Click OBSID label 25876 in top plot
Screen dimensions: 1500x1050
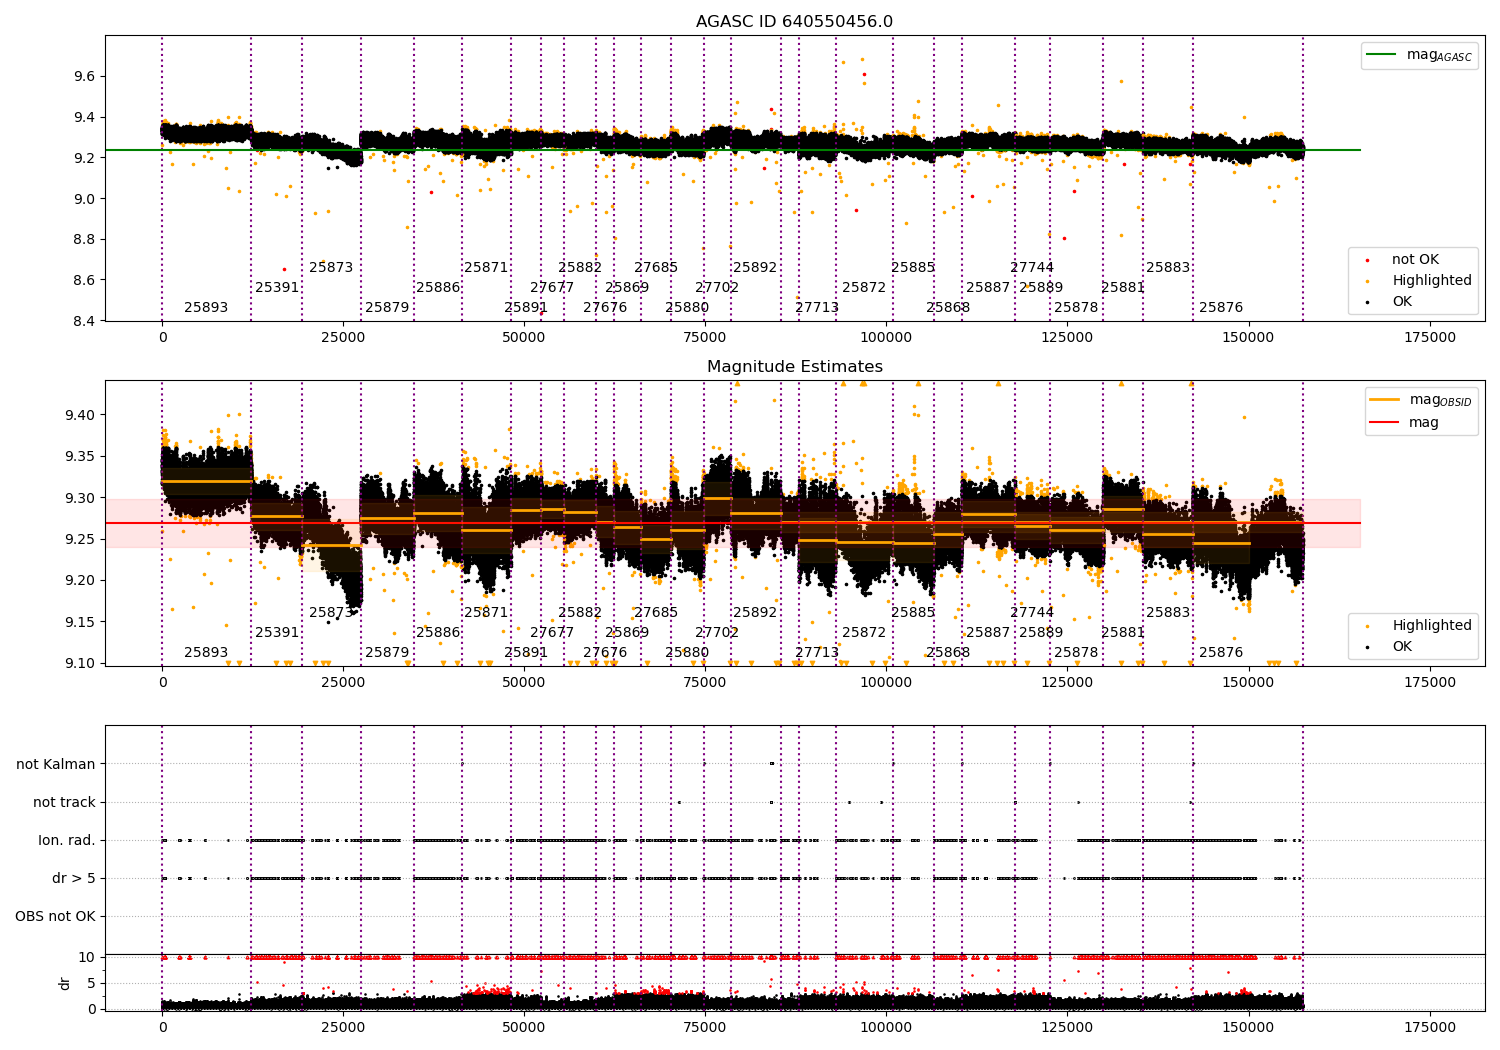pyautogui.click(x=1221, y=308)
